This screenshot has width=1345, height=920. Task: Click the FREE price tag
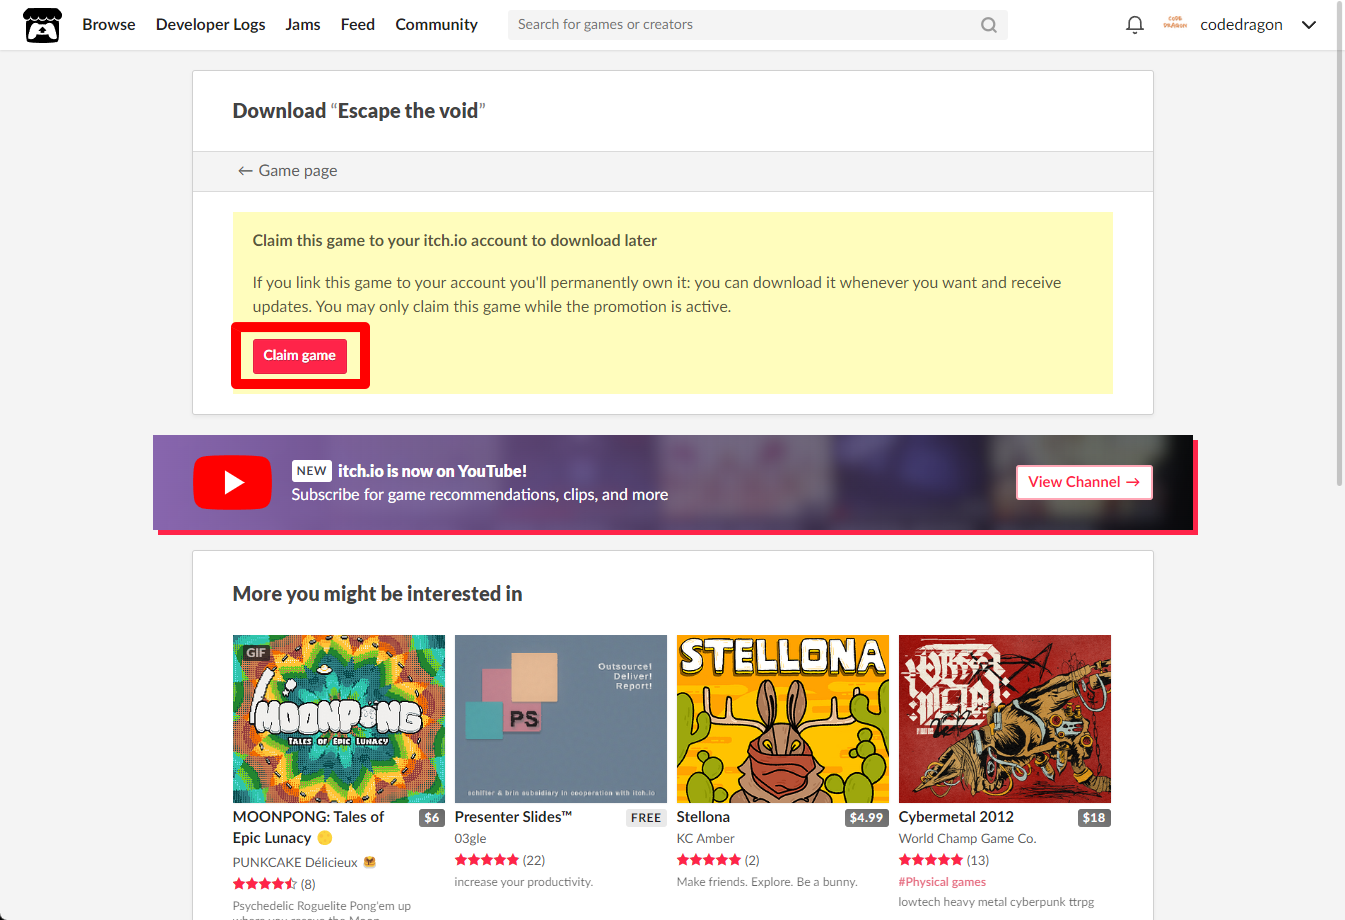(x=646, y=818)
